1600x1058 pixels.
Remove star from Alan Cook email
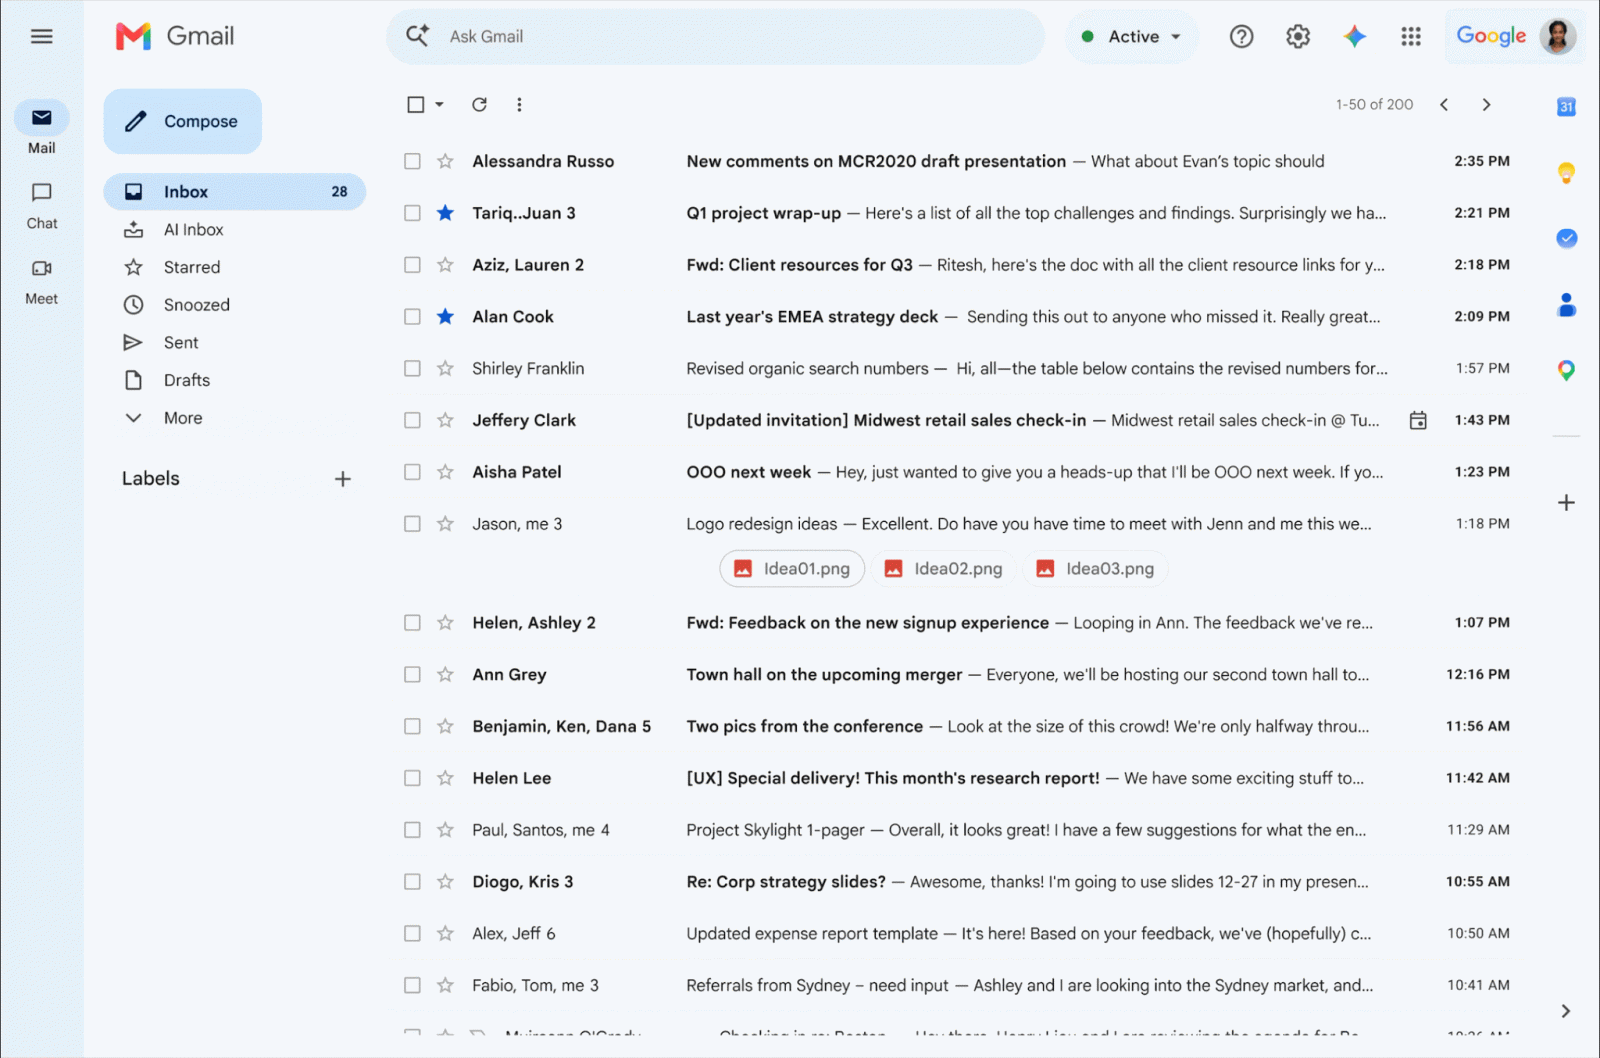pyautogui.click(x=445, y=316)
